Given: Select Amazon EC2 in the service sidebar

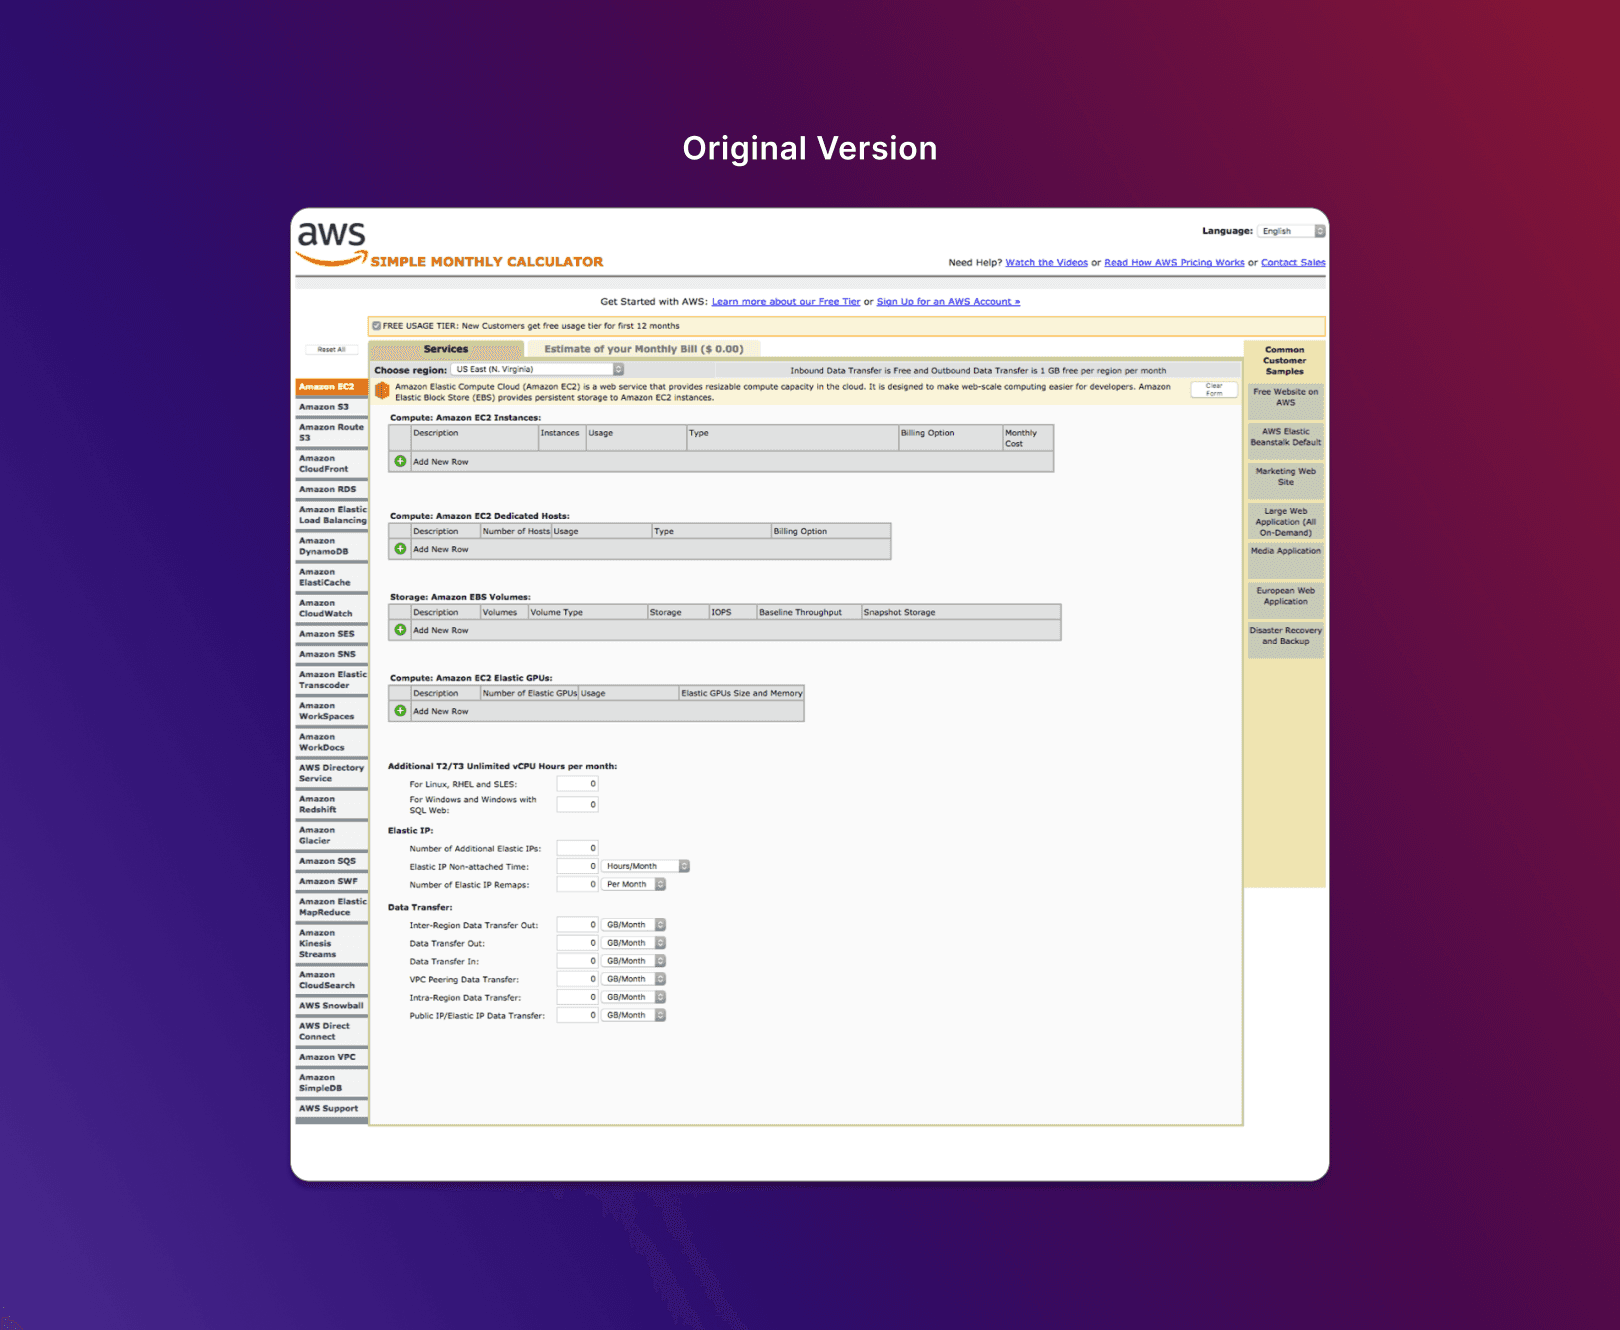Looking at the screenshot, I should pos(332,387).
